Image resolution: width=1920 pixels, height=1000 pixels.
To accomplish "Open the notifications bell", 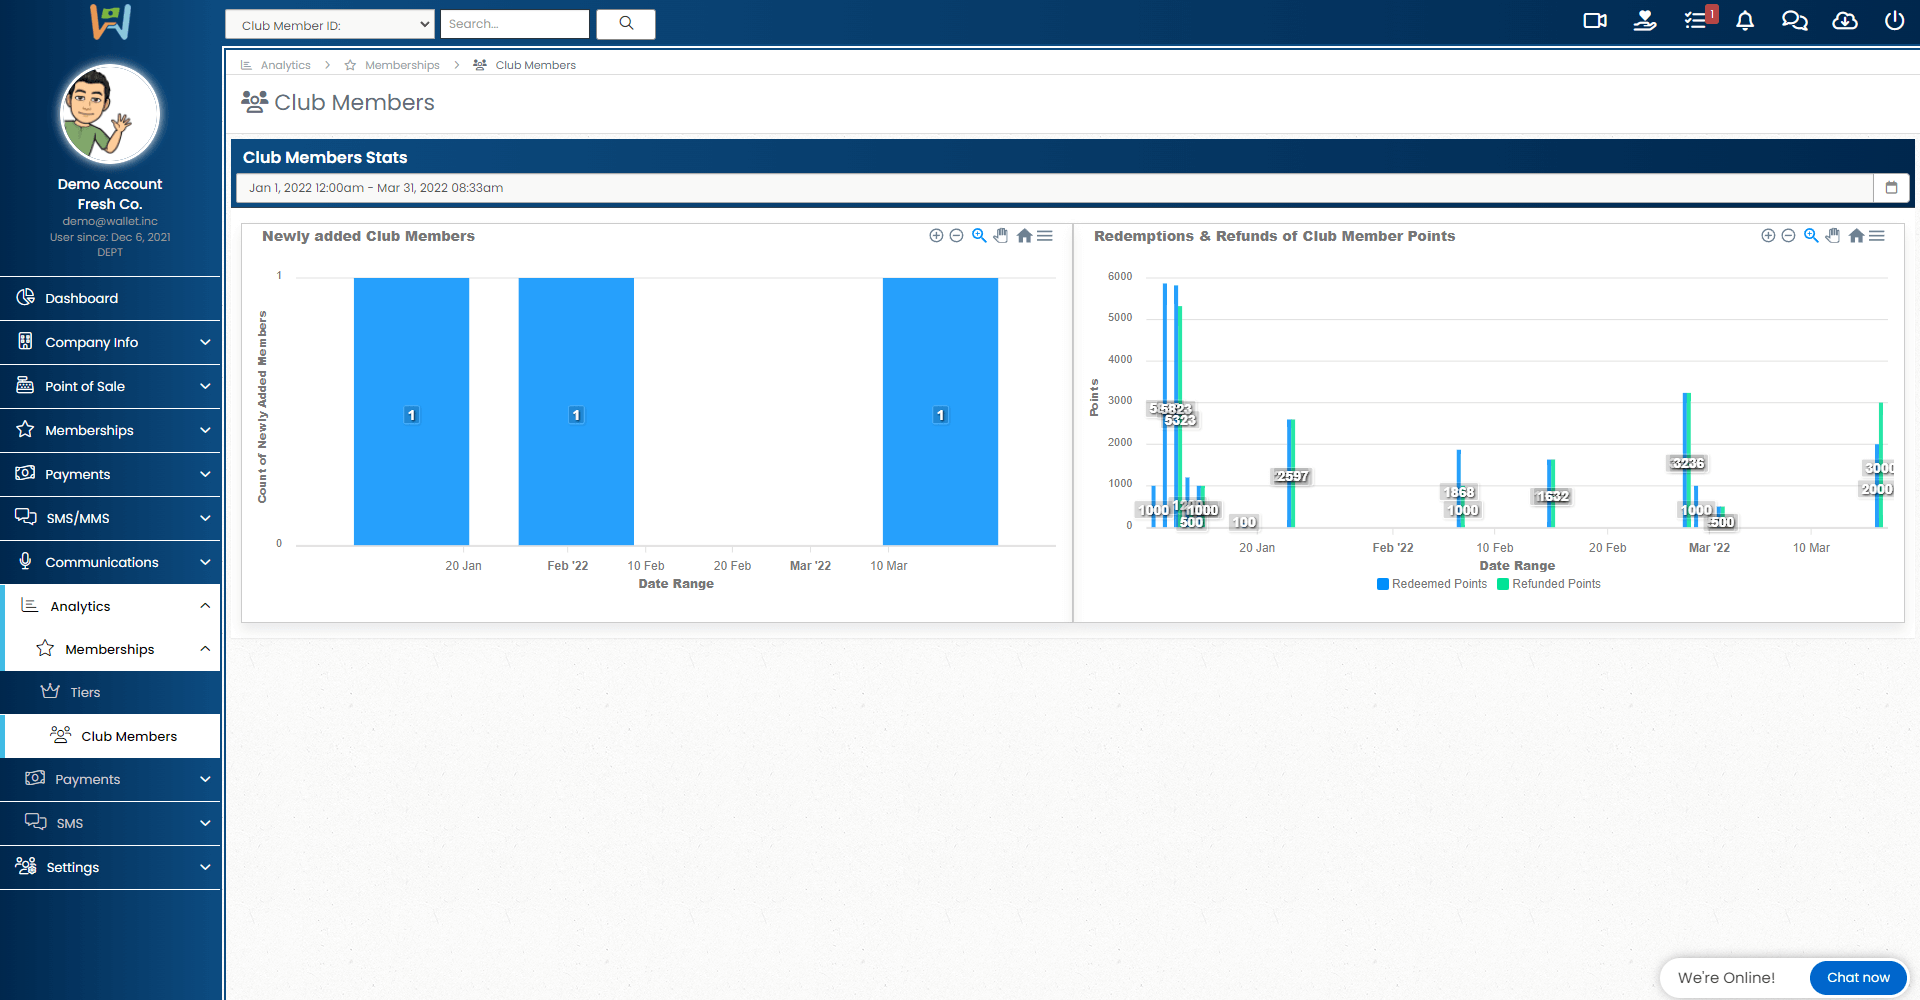I will pyautogui.click(x=1745, y=21).
